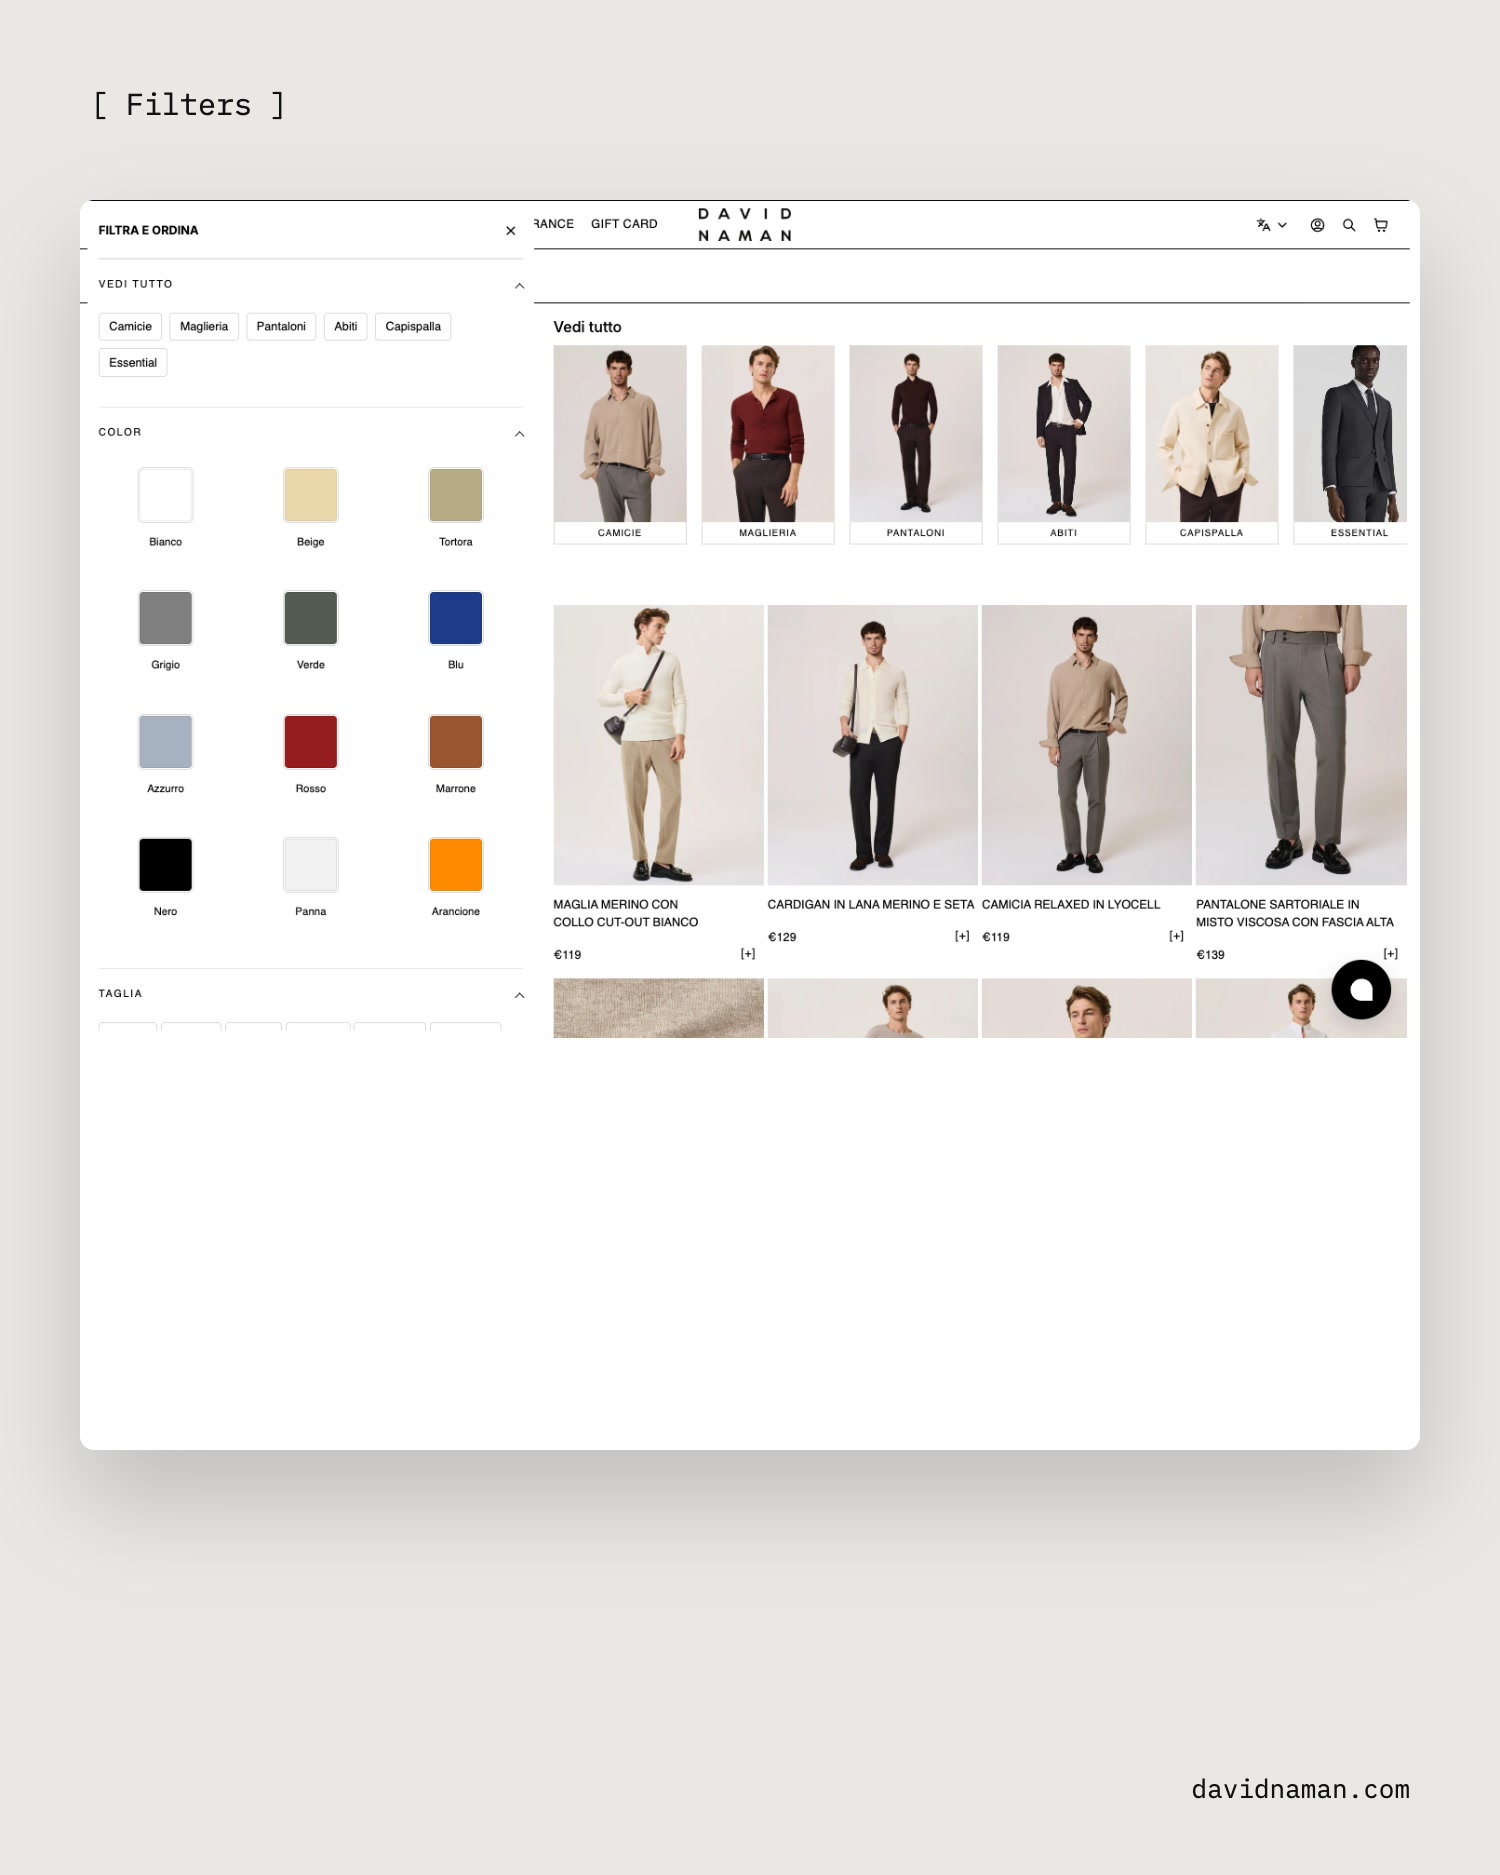Screen dimensions: 1500x1875
Task: Filter by Pantaloni category chip
Action: (281, 327)
